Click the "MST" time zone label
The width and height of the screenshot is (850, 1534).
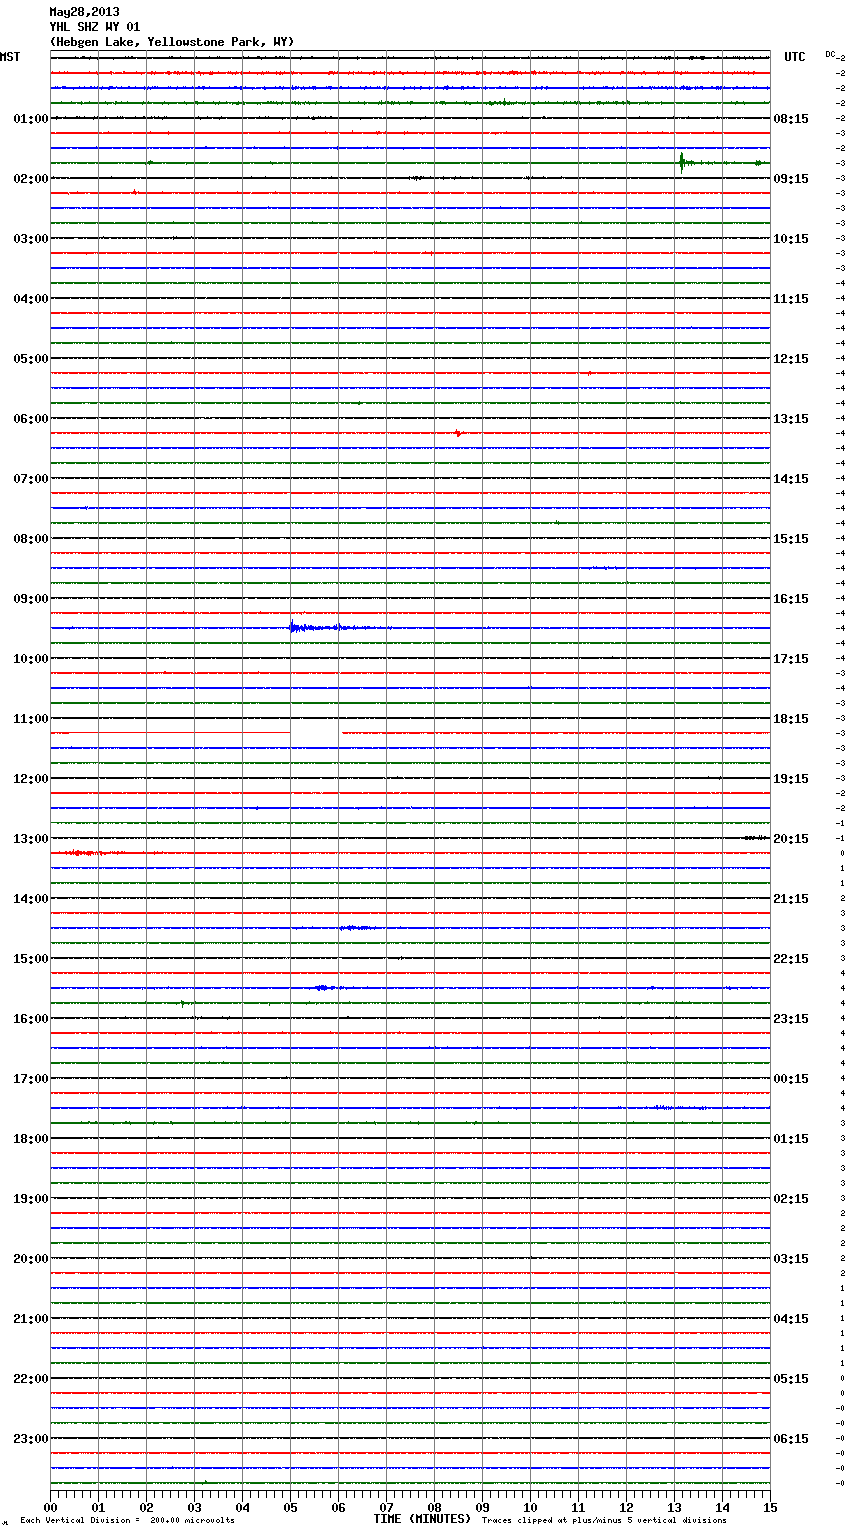pos(10,57)
